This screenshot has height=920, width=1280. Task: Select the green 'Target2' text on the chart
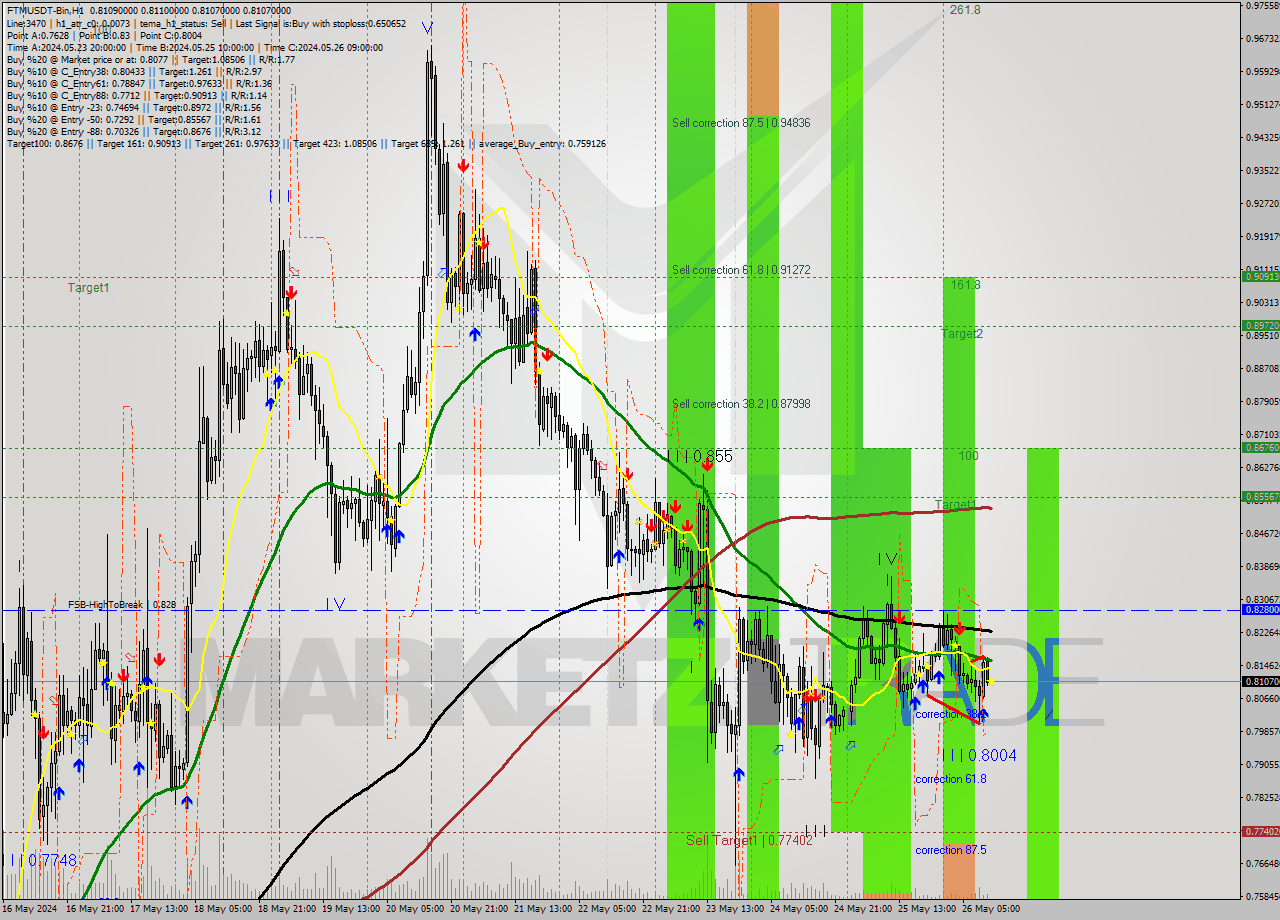click(x=961, y=333)
